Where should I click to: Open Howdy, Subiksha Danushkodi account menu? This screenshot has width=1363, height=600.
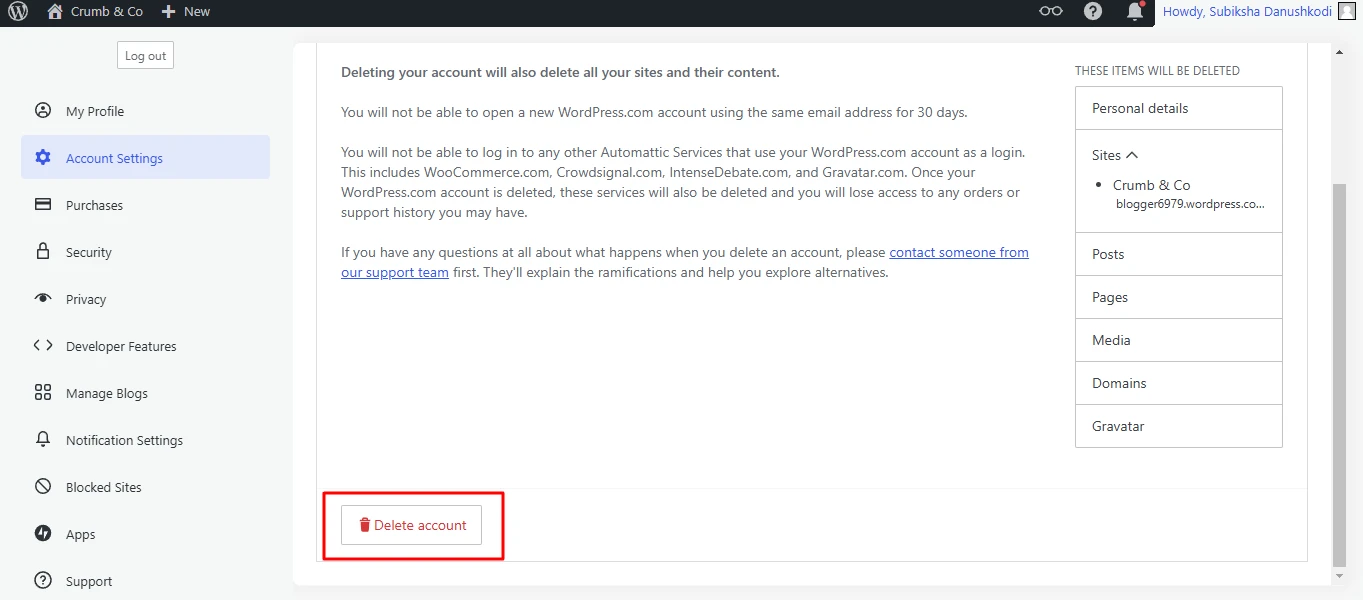1246,12
